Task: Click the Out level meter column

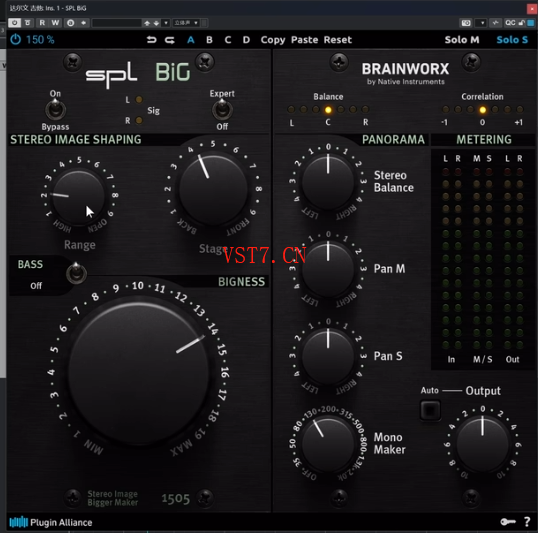Action: [513, 258]
